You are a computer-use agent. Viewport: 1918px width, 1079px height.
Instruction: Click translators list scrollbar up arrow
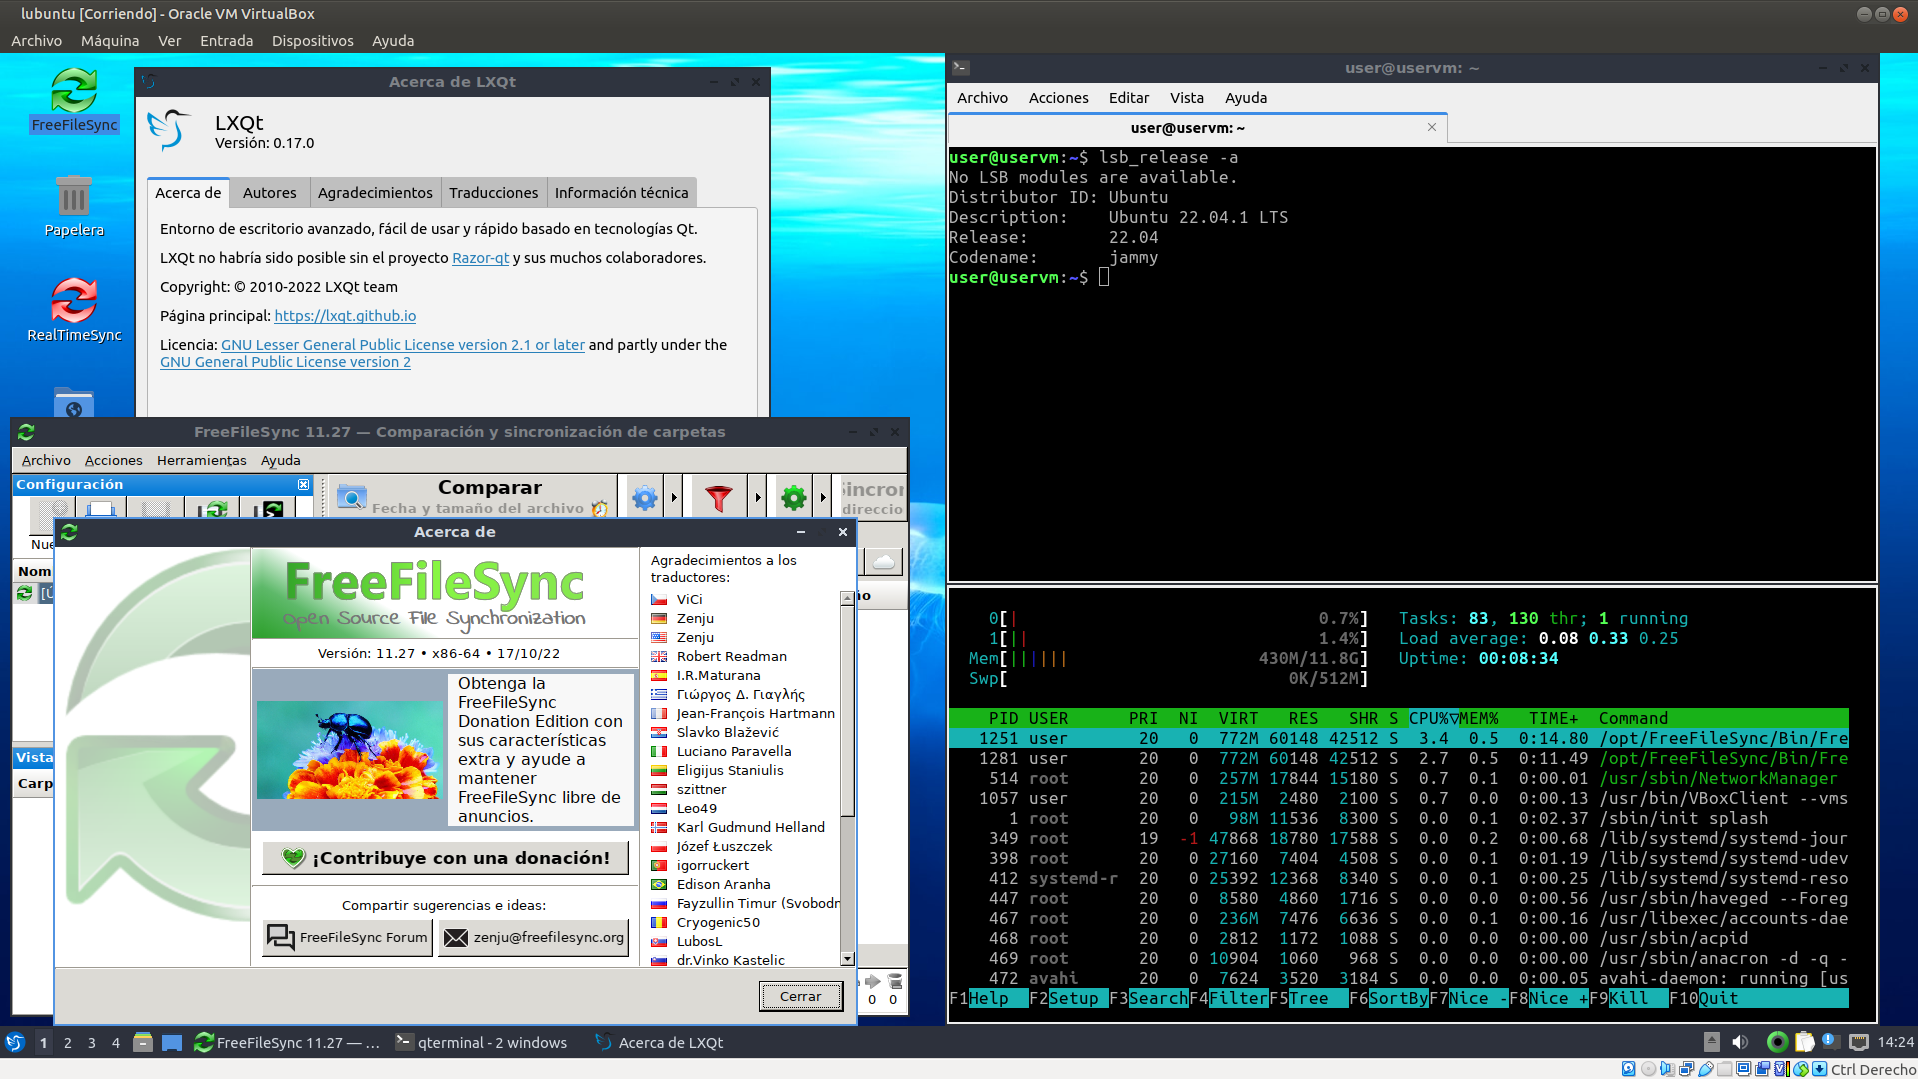(847, 598)
